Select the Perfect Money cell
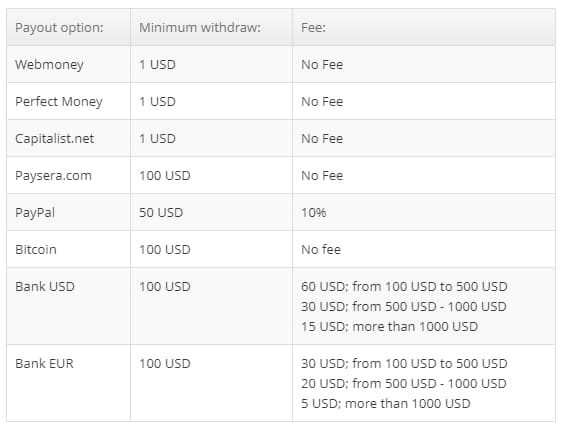This screenshot has height=429, width=567. (59, 102)
